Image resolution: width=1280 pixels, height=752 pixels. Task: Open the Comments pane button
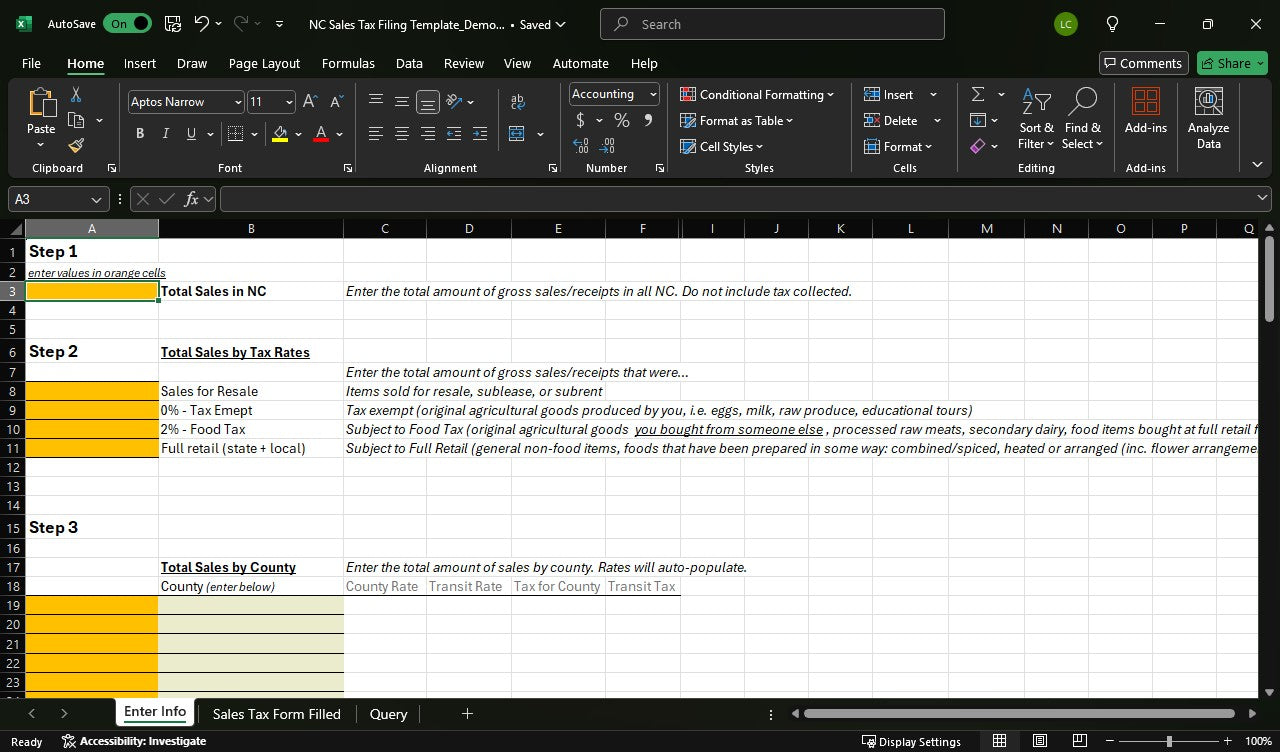[1143, 63]
